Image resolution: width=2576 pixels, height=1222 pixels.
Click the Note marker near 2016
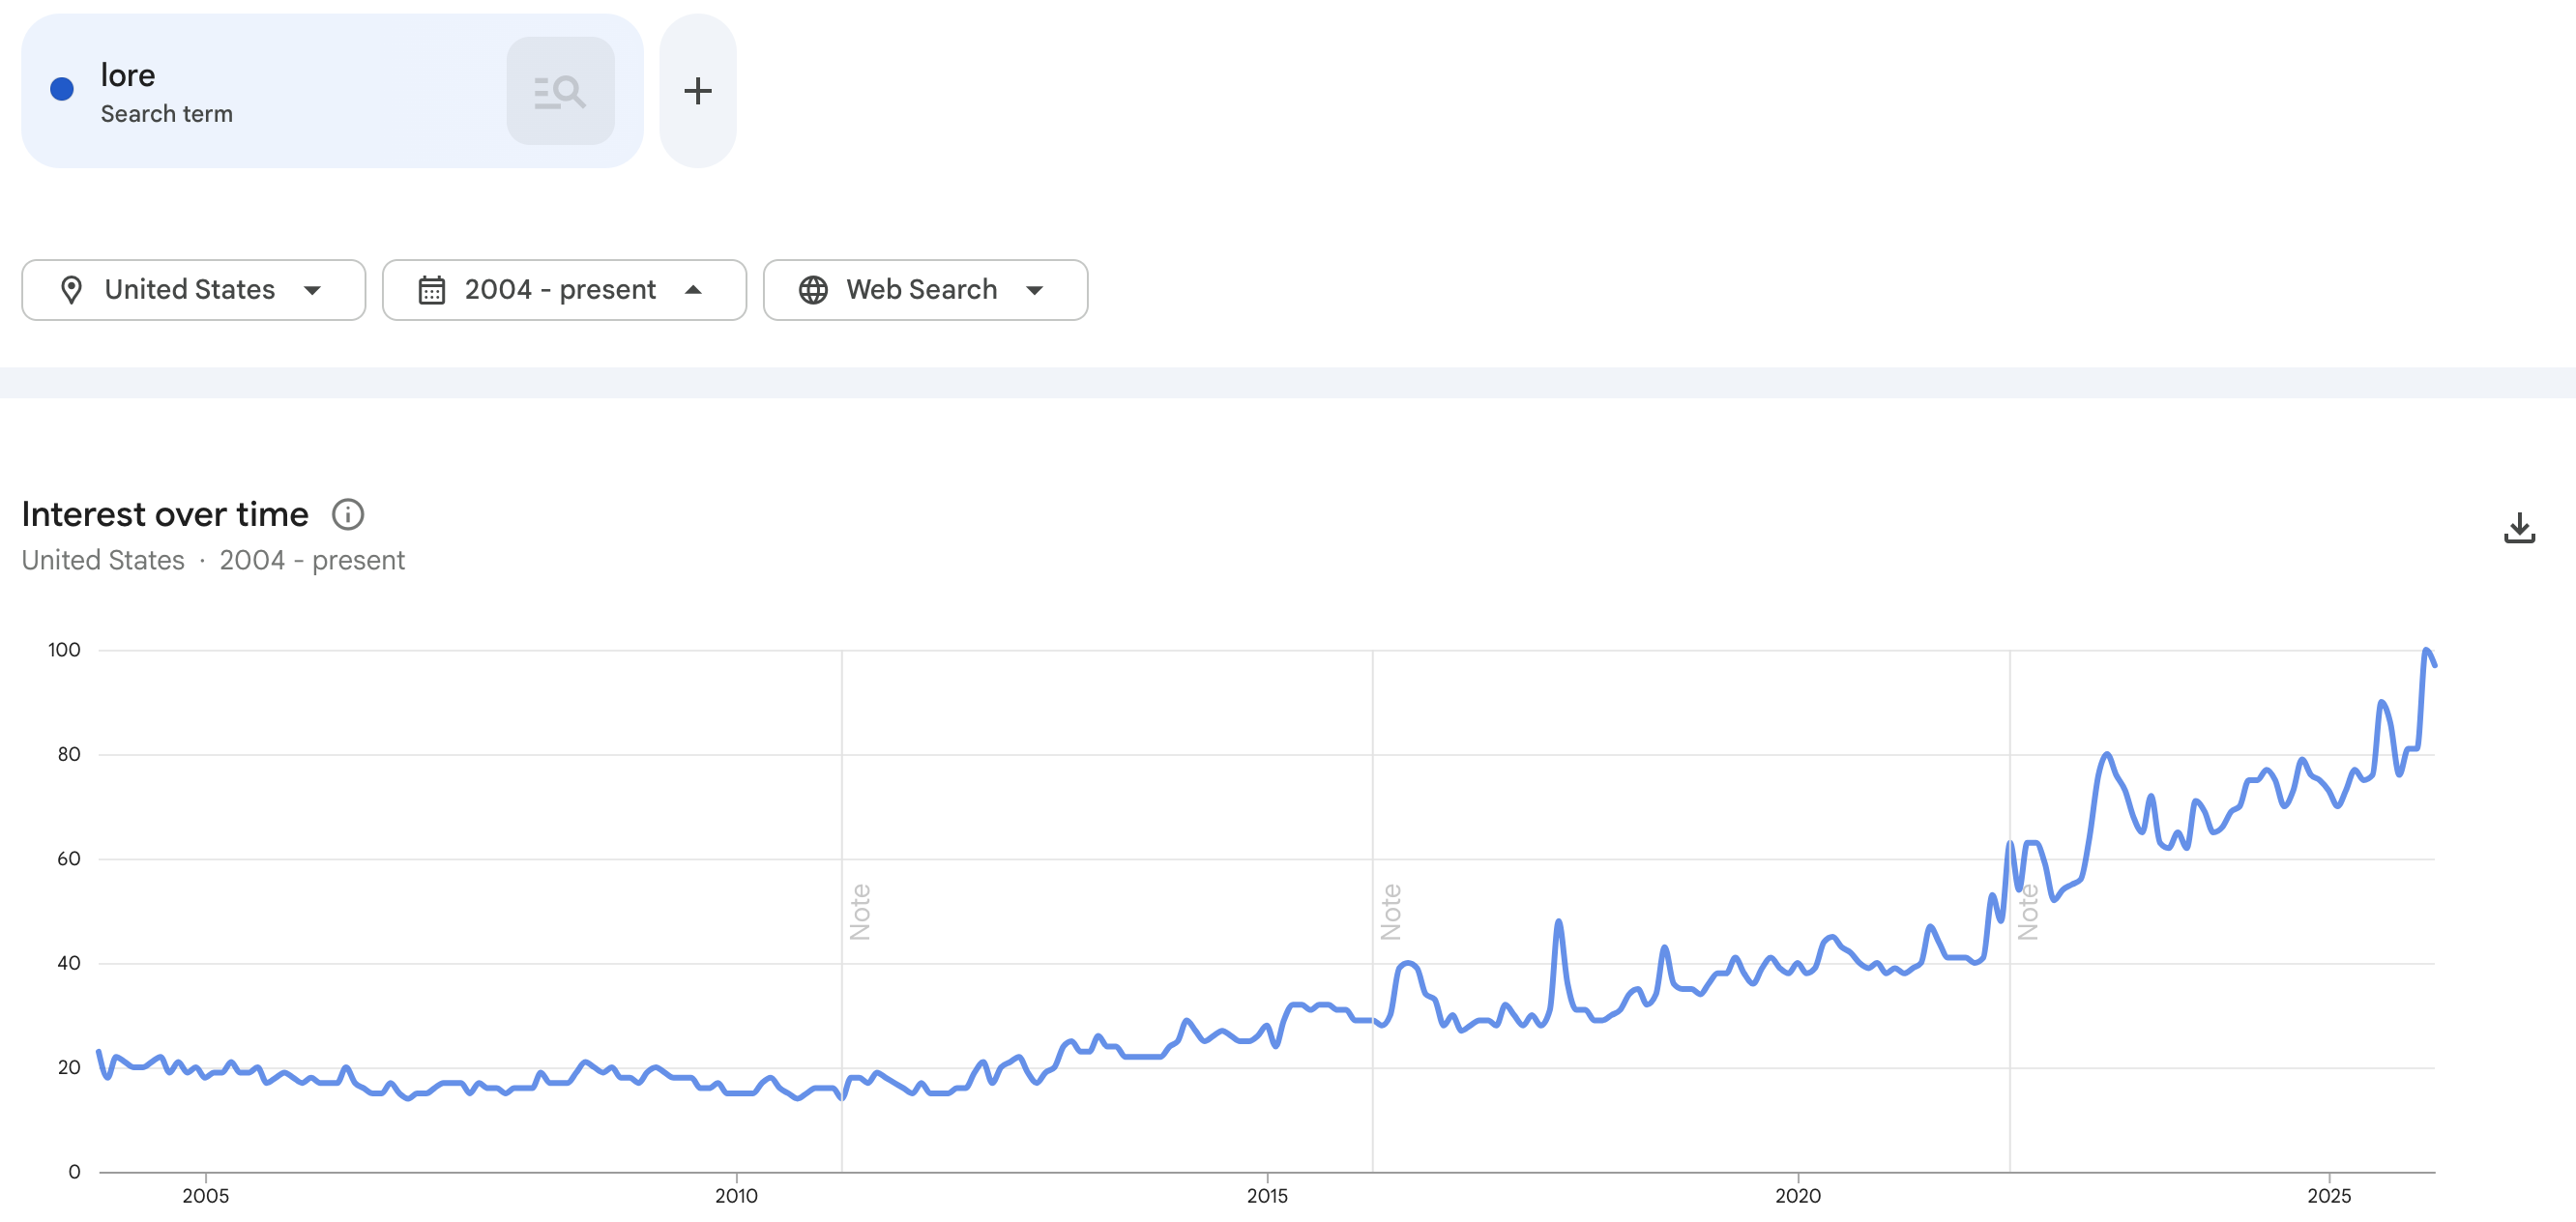coord(1390,911)
